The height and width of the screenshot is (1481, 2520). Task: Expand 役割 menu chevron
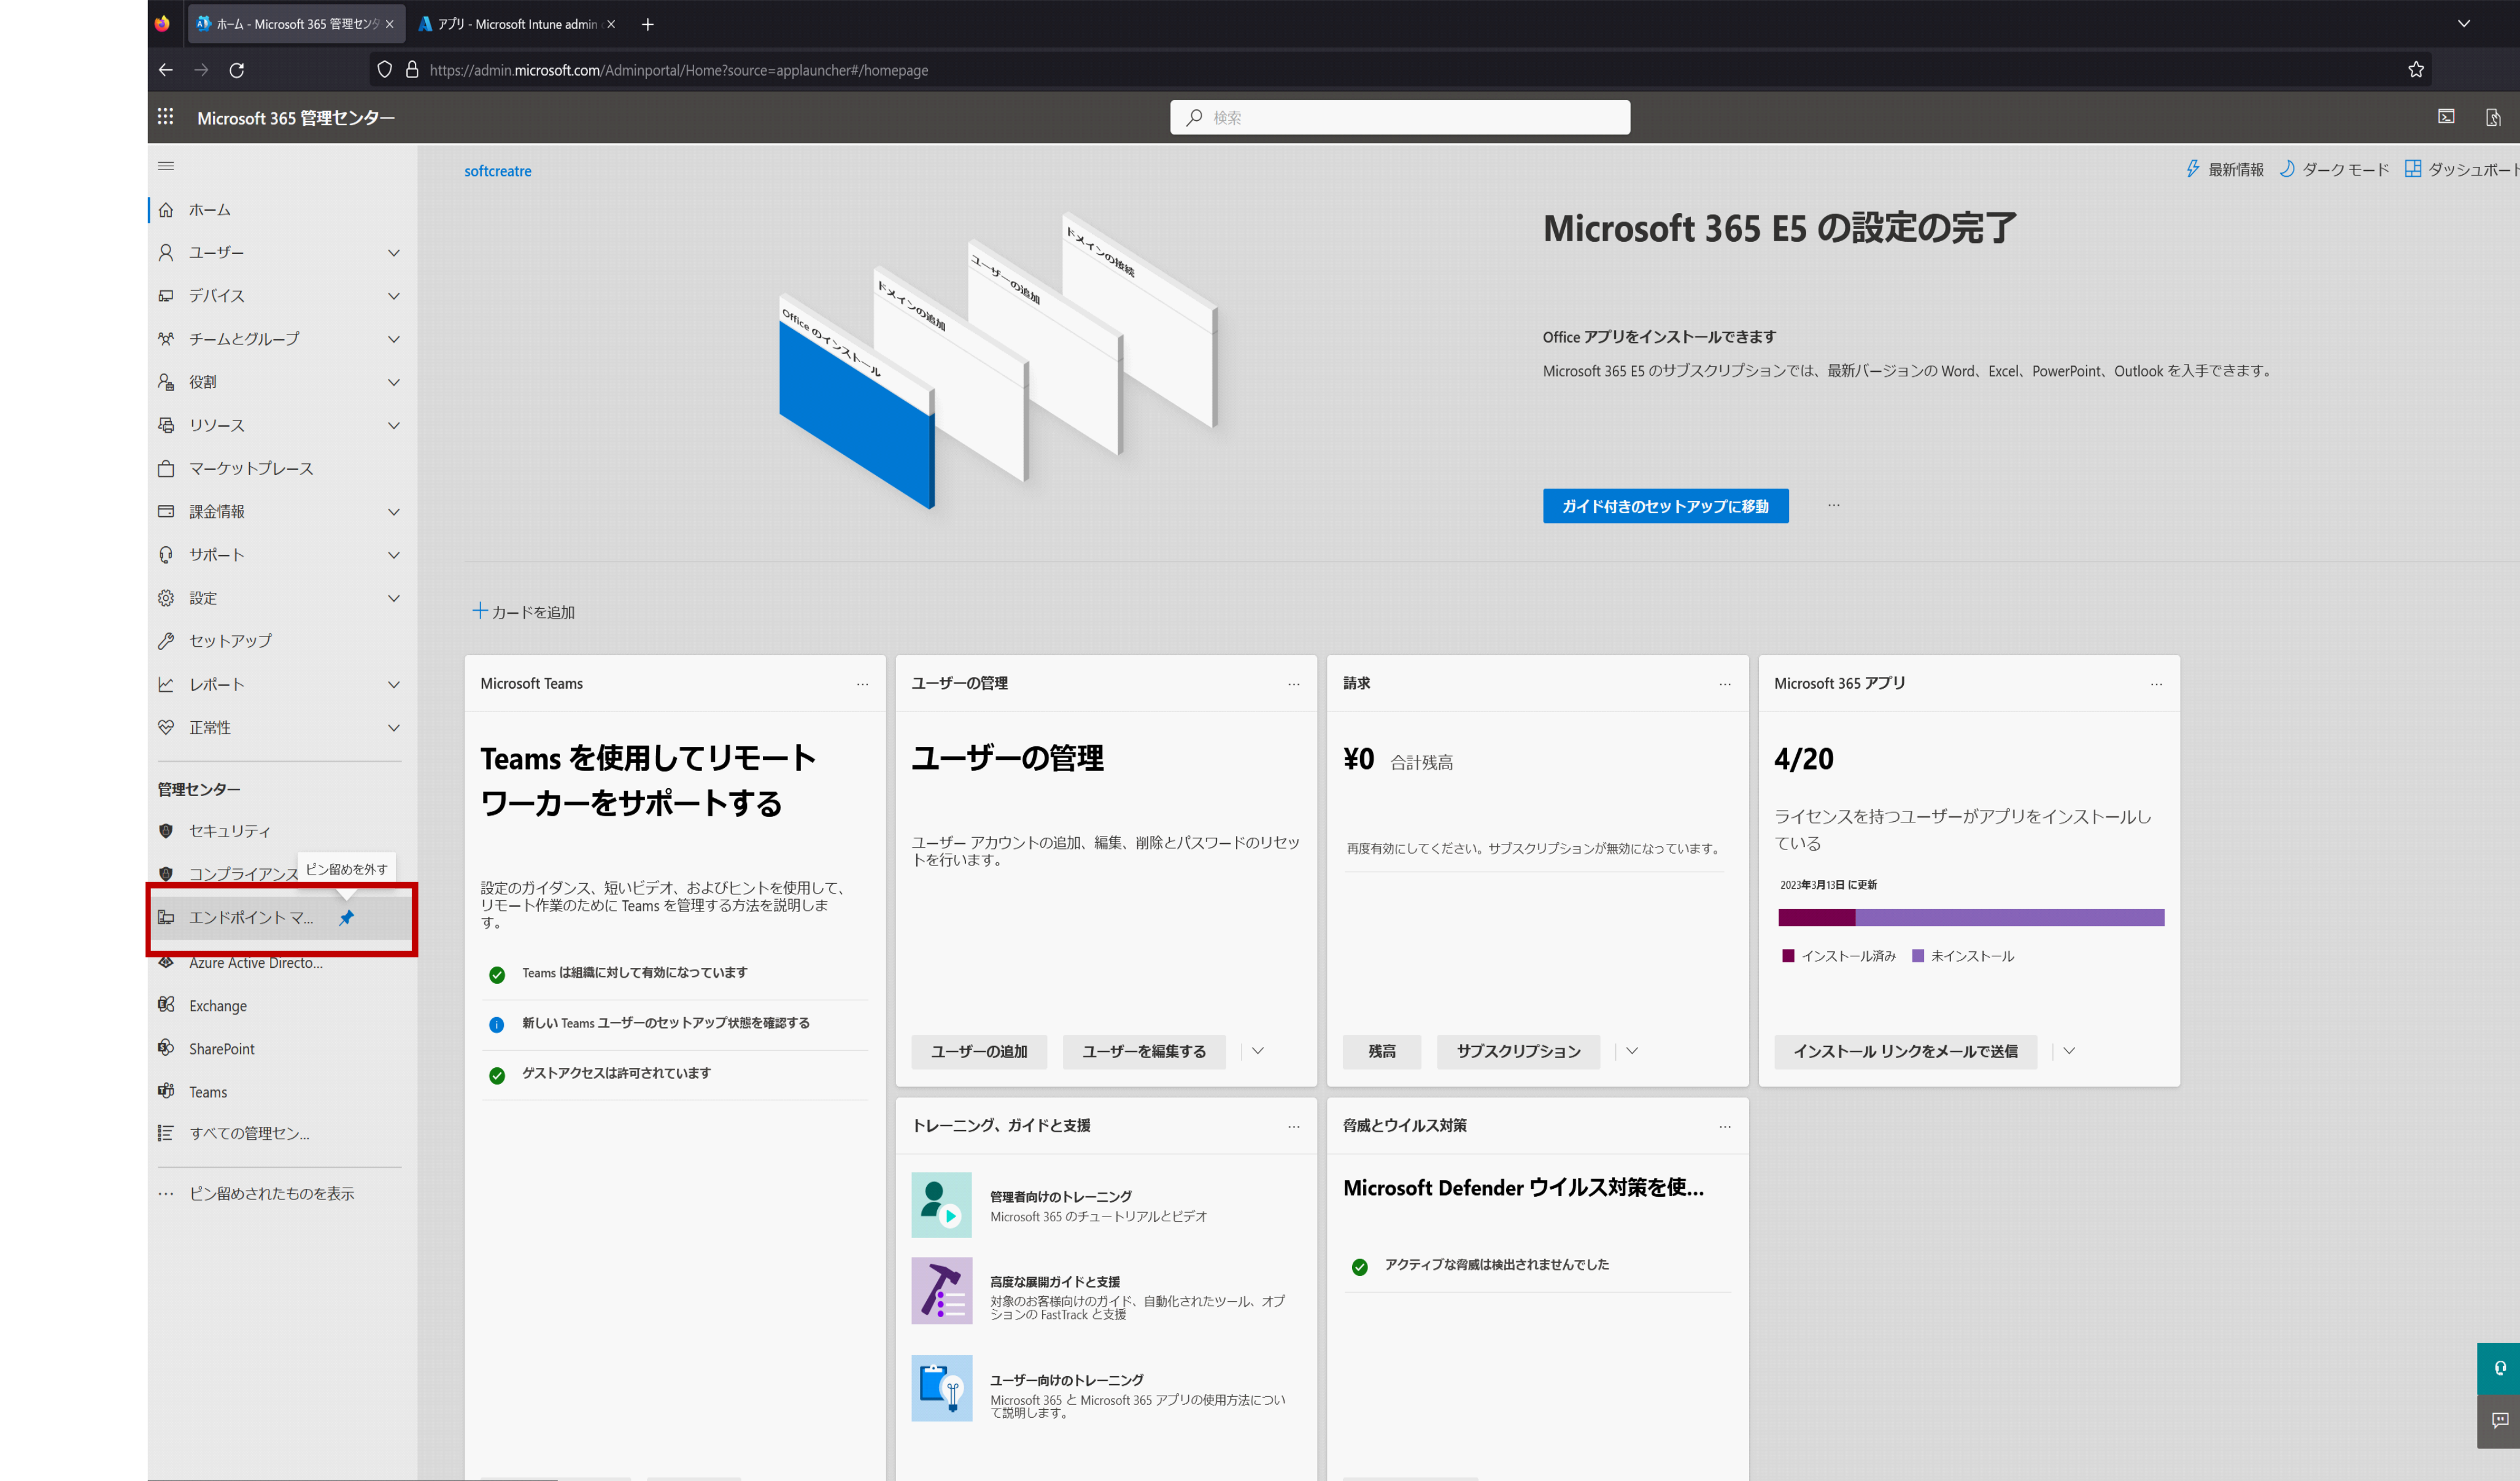coord(394,382)
